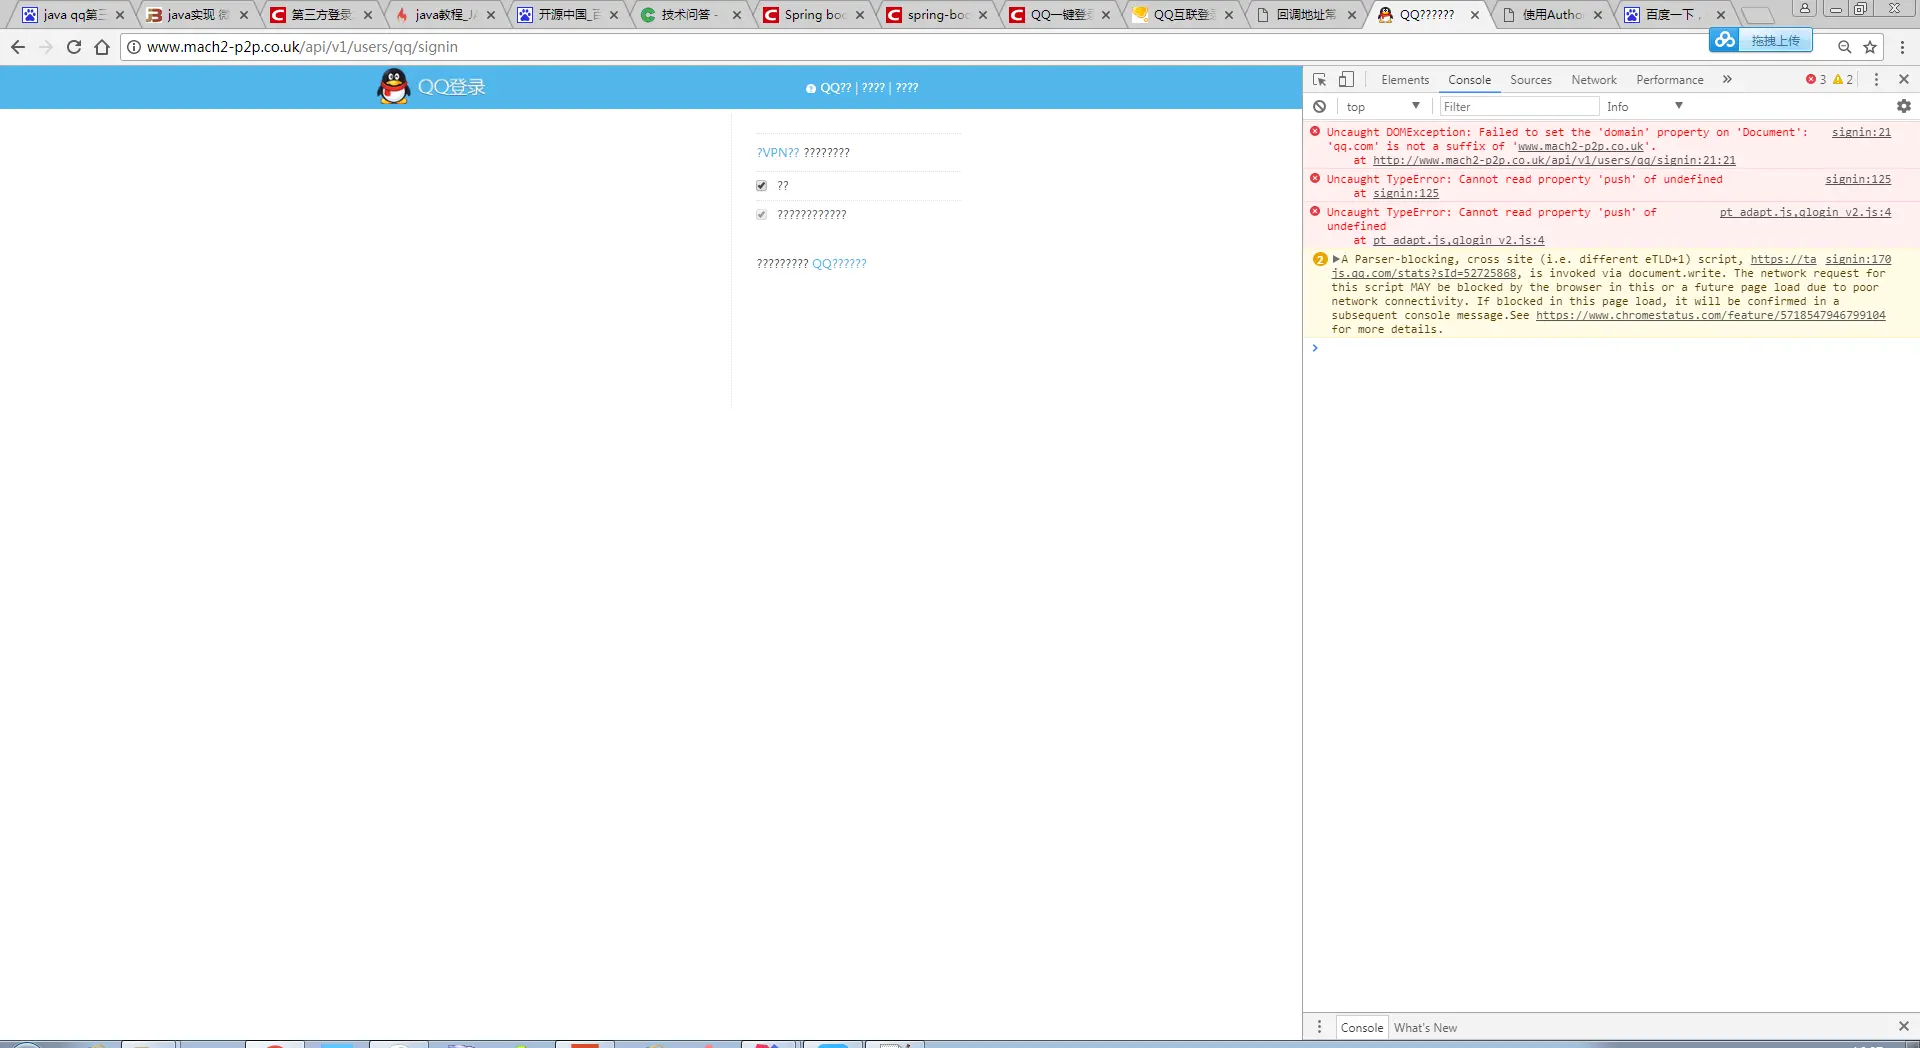Viewport: 1920px width, 1048px height.
Task: Activate DevTools inspect element picker
Action: [1320, 79]
